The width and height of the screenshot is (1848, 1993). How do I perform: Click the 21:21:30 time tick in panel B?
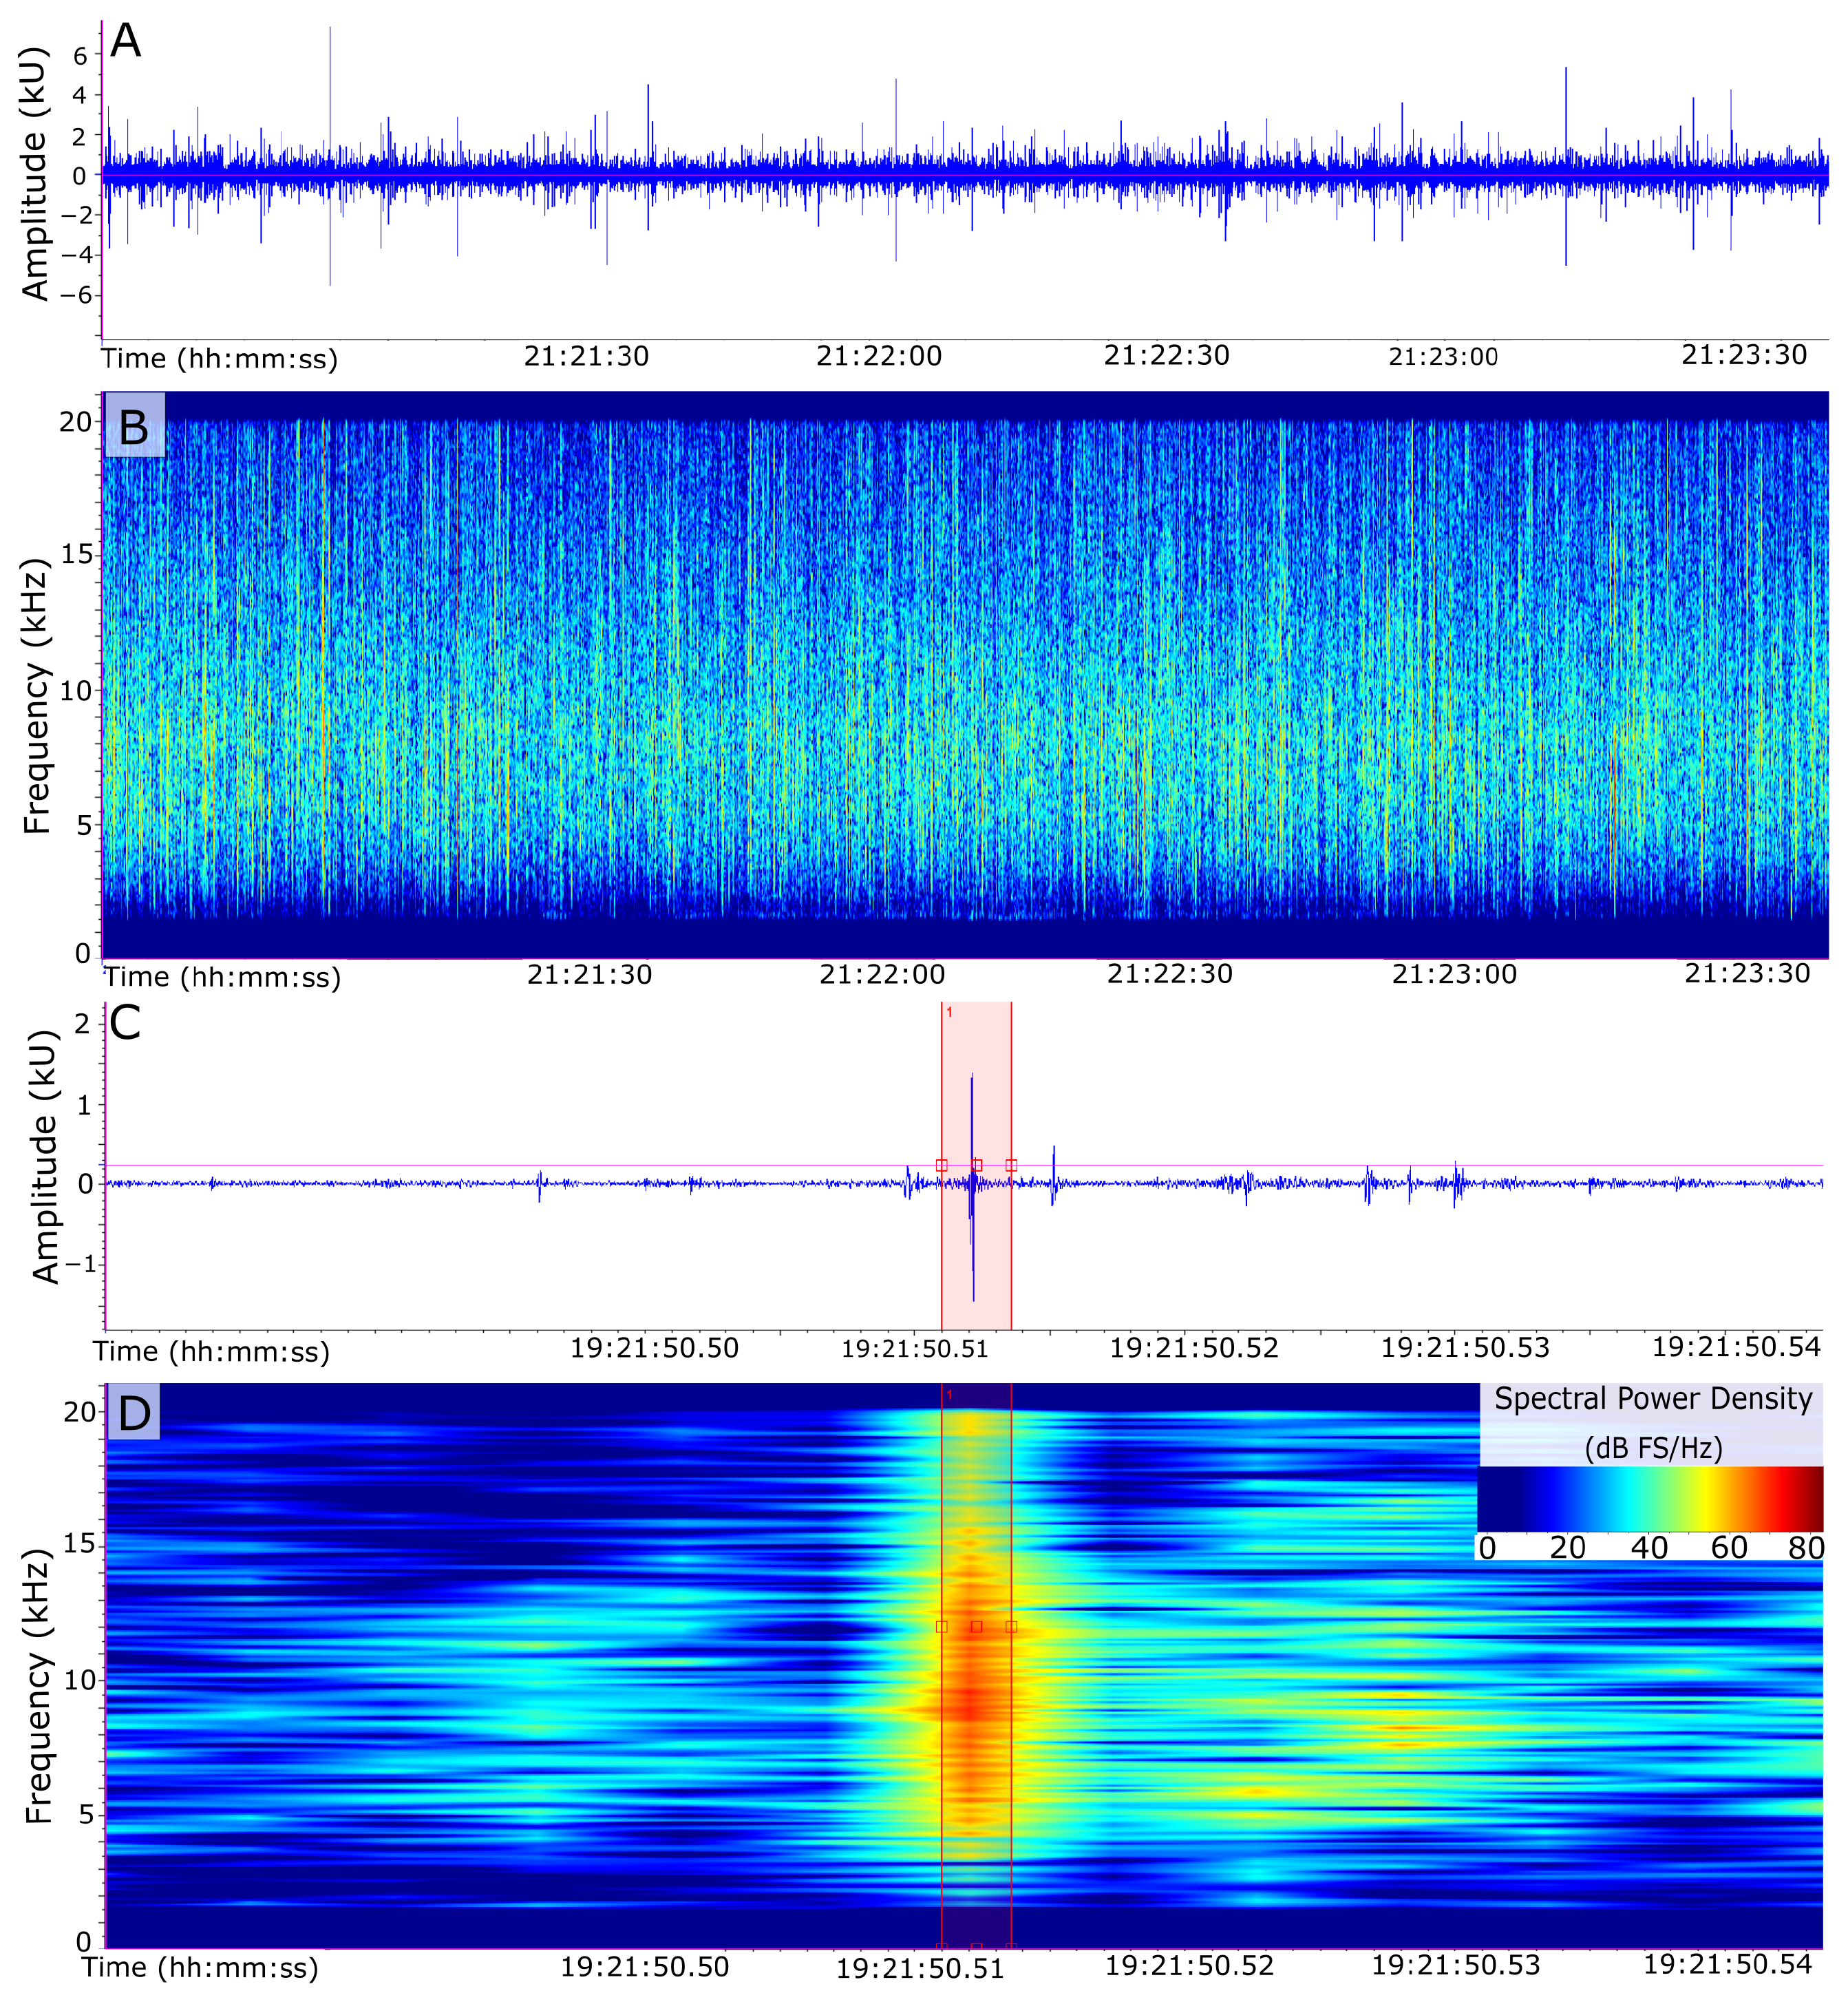590,974
